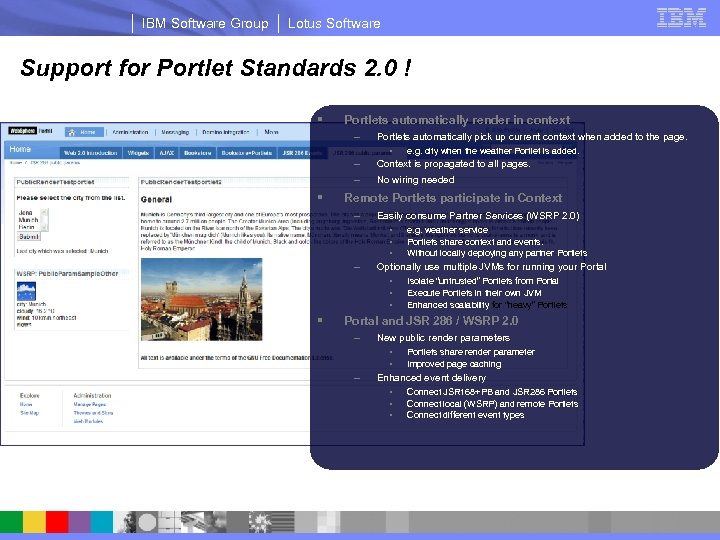Image resolution: width=720 pixels, height=540 pixels.
Task: Click 'Execute Portlets in their own JVM' bullet
Action: (x=474, y=293)
